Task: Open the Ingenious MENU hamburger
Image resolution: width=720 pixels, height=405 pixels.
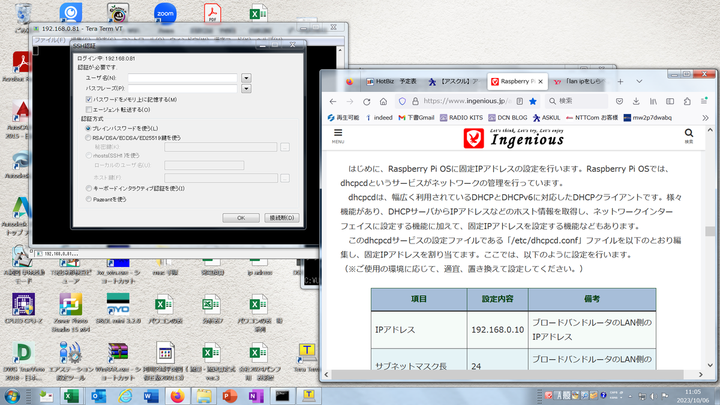Action: pyautogui.click(x=338, y=135)
